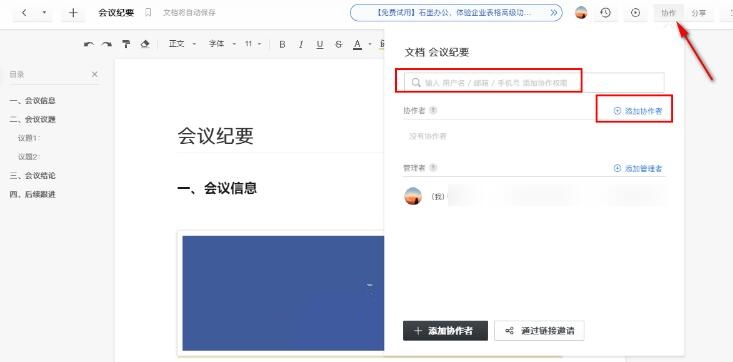This screenshot has width=733, height=362.
Task: Jump to 四、后续跟进 in the outline
Action: click(x=33, y=194)
